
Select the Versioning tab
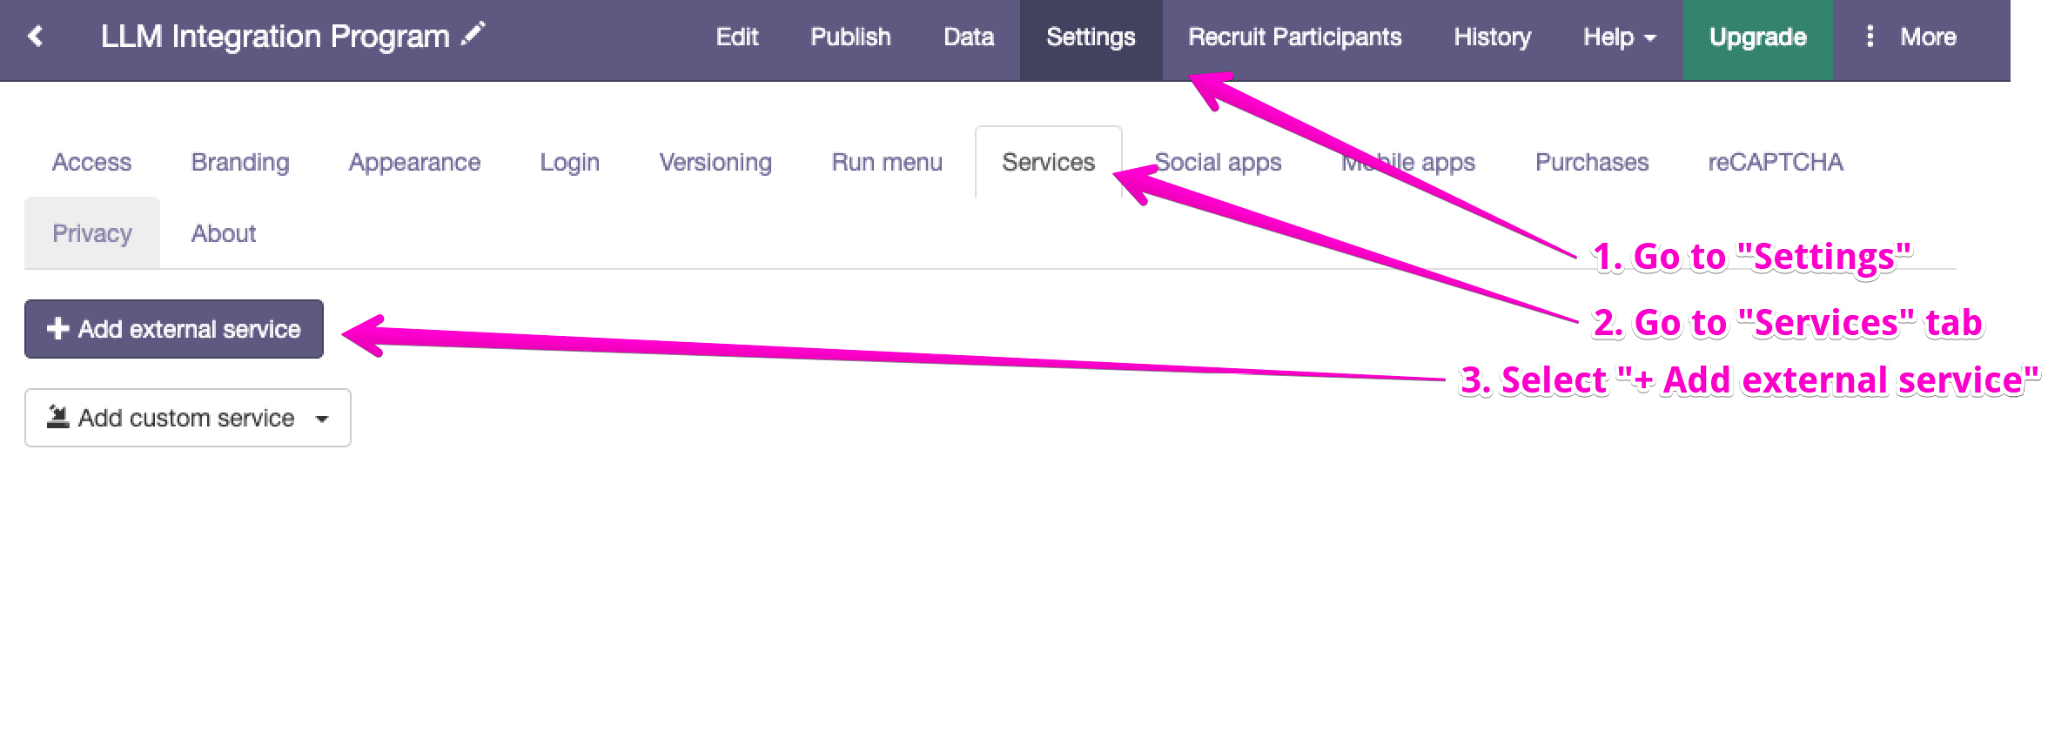[x=715, y=162]
